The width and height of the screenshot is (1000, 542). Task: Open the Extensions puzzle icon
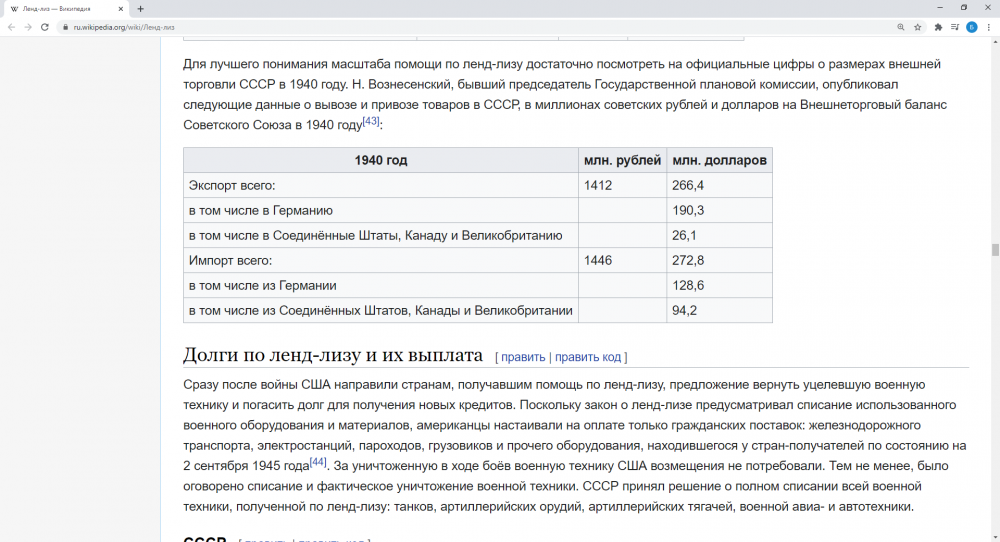coord(939,27)
